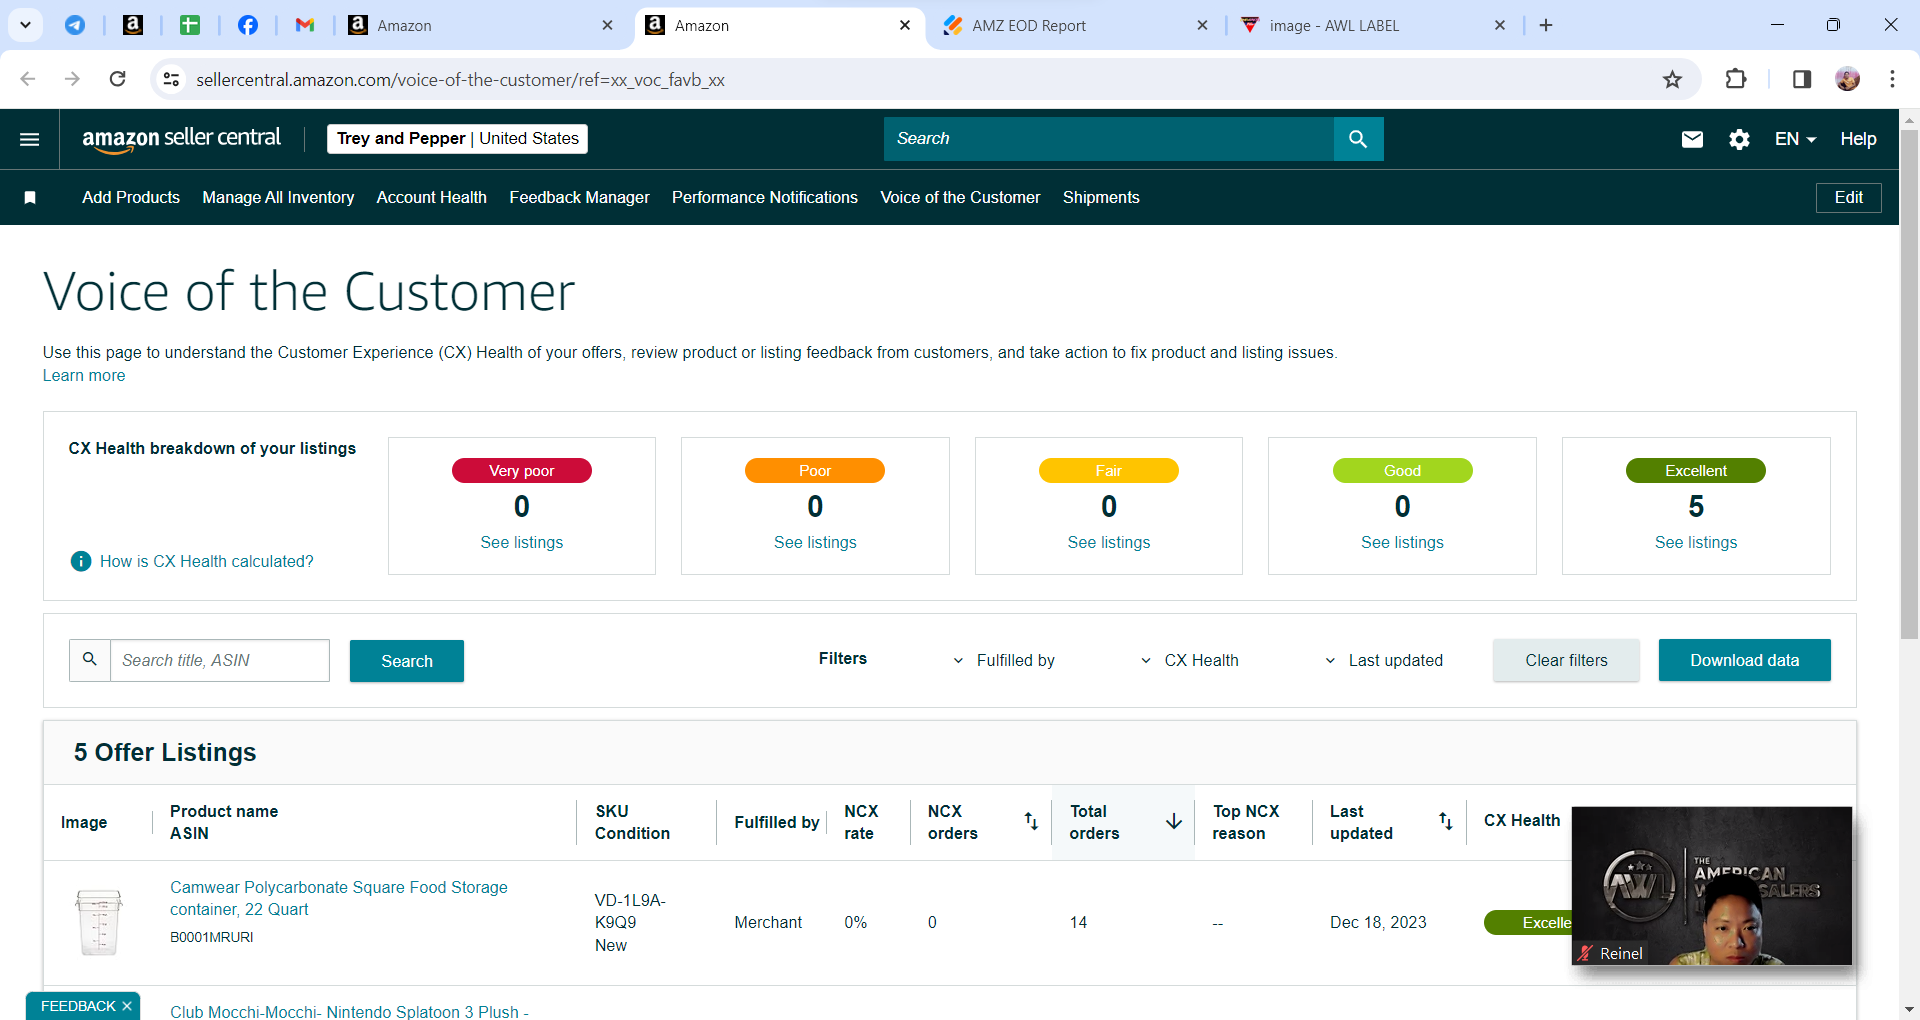Image resolution: width=1920 pixels, height=1020 pixels.
Task: Open new browser tab
Action: 1546,26
